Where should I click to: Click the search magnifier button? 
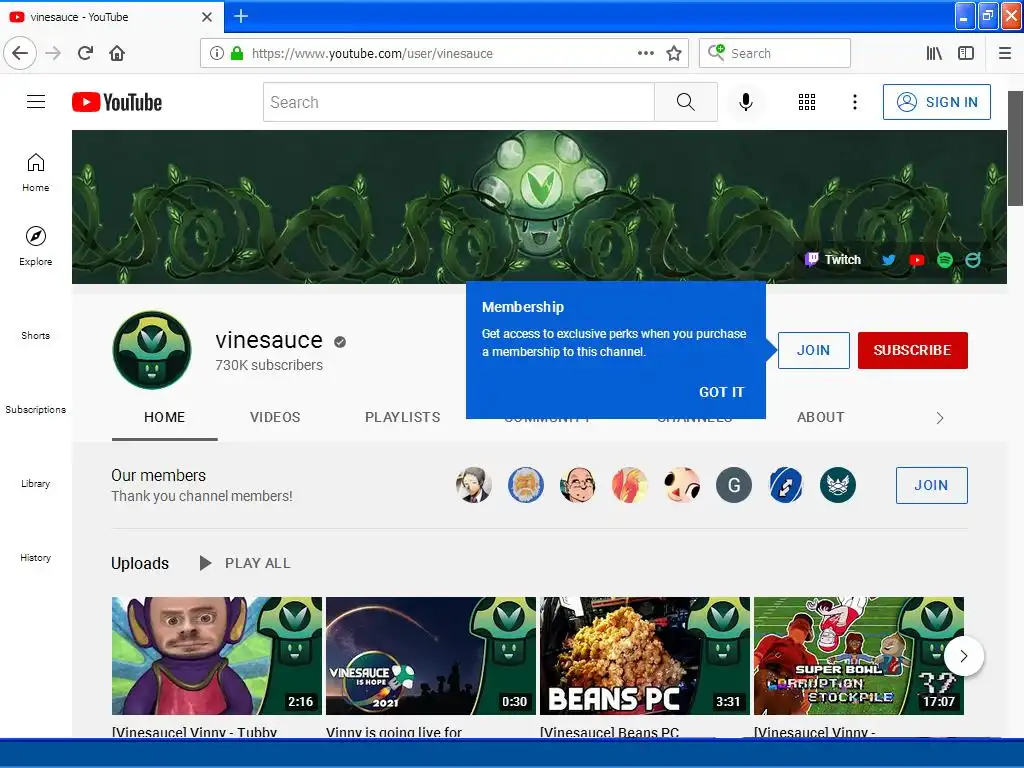tap(686, 102)
